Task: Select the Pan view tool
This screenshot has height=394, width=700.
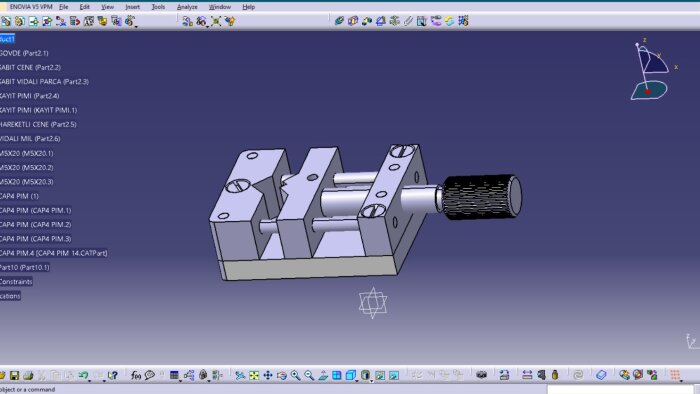Action: [268, 375]
